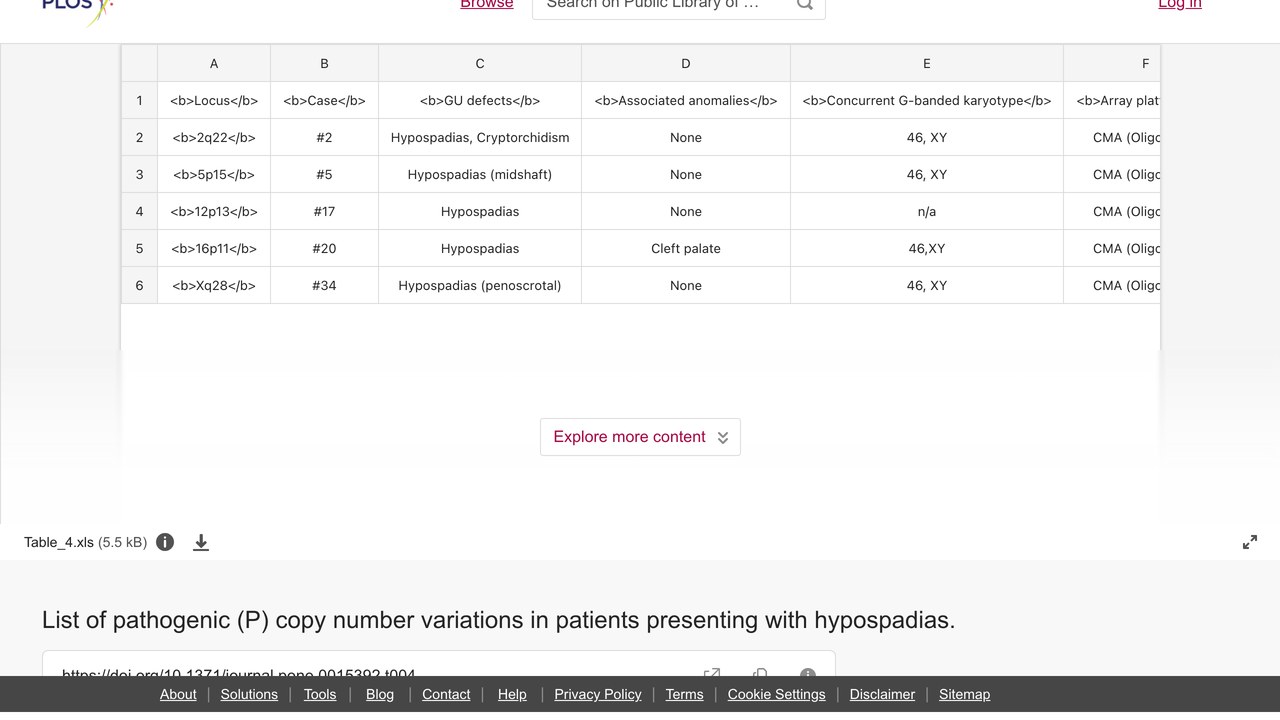Select the 'Cleft palate' cell
This screenshot has height=720, width=1280.
click(x=686, y=248)
